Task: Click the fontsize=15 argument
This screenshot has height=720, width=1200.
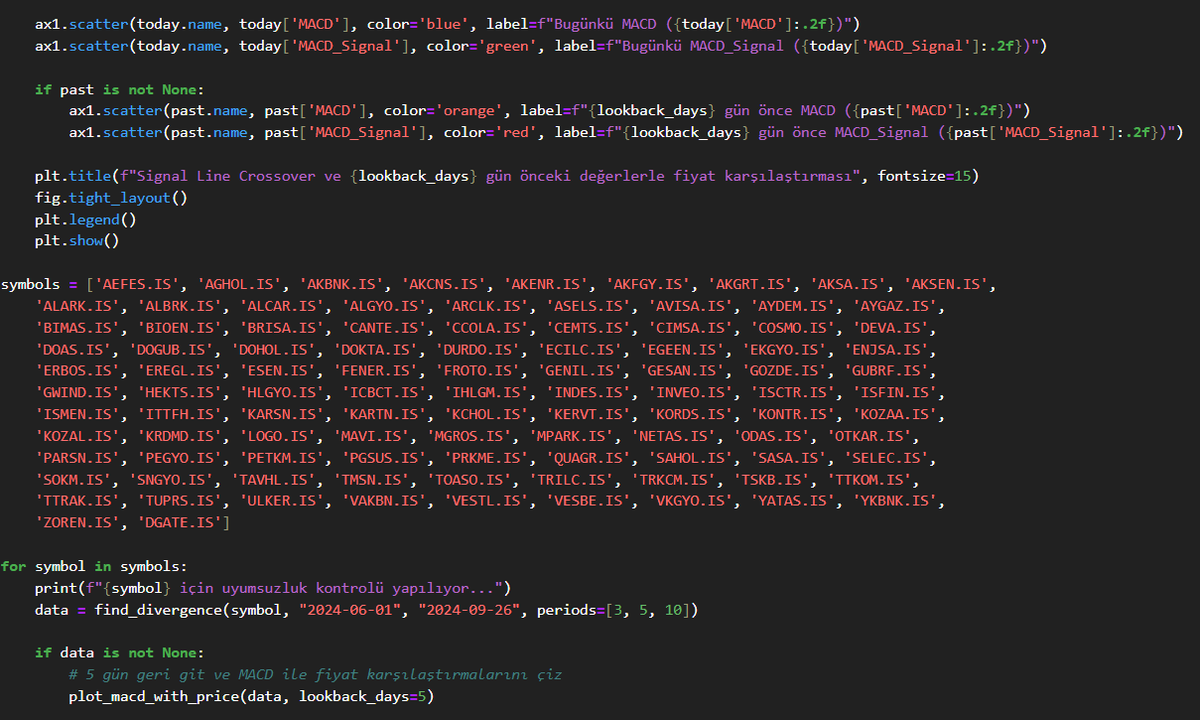Action: coord(926,176)
